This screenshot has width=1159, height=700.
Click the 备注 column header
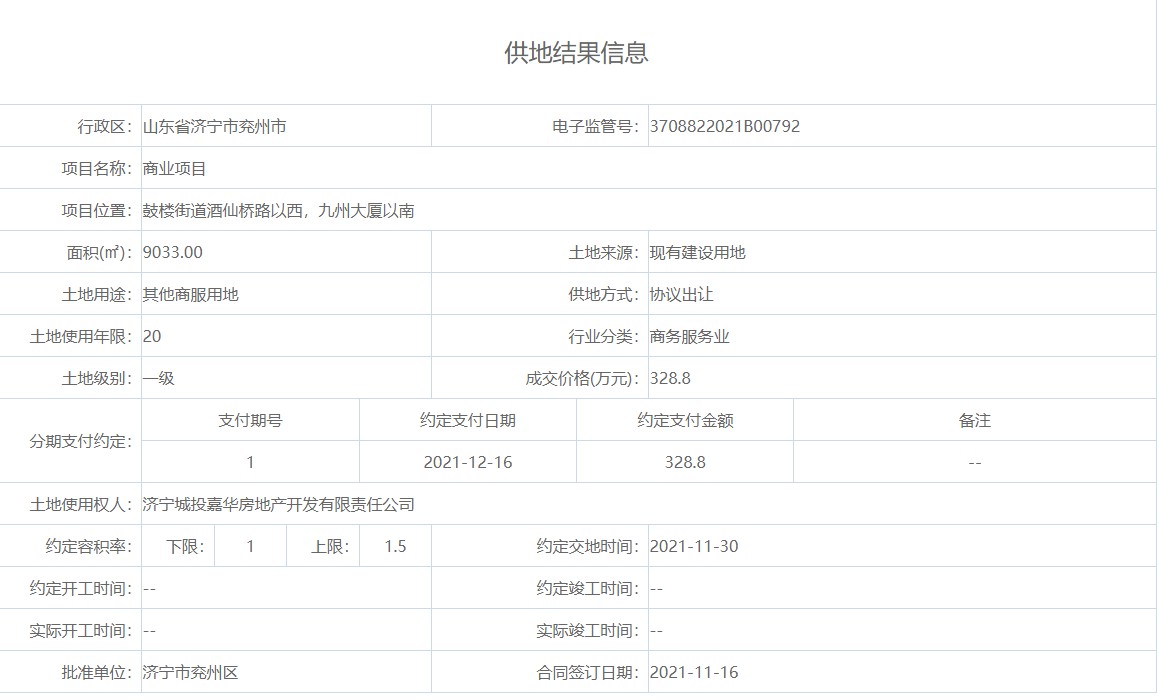click(974, 421)
